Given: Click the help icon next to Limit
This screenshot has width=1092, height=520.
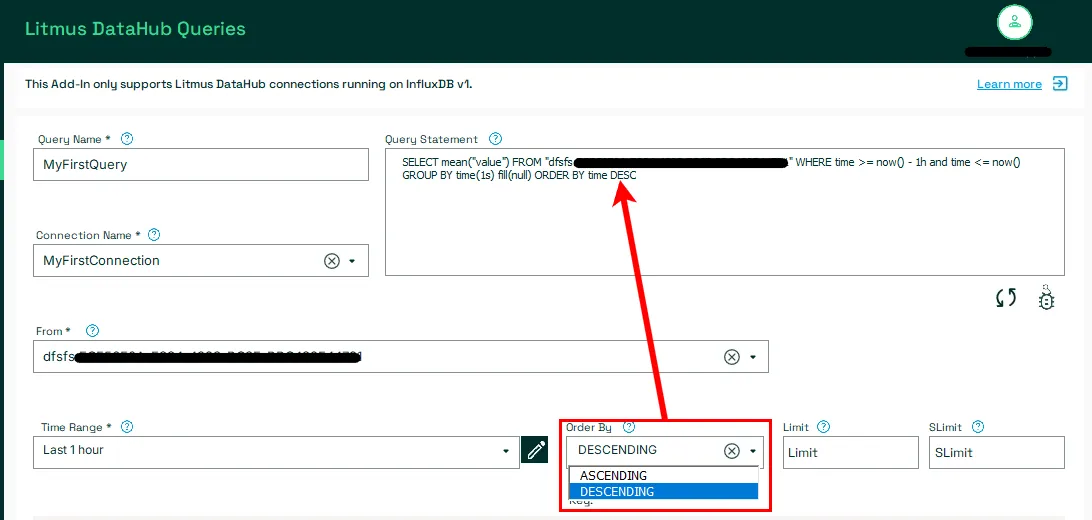Looking at the screenshot, I should pos(823,427).
